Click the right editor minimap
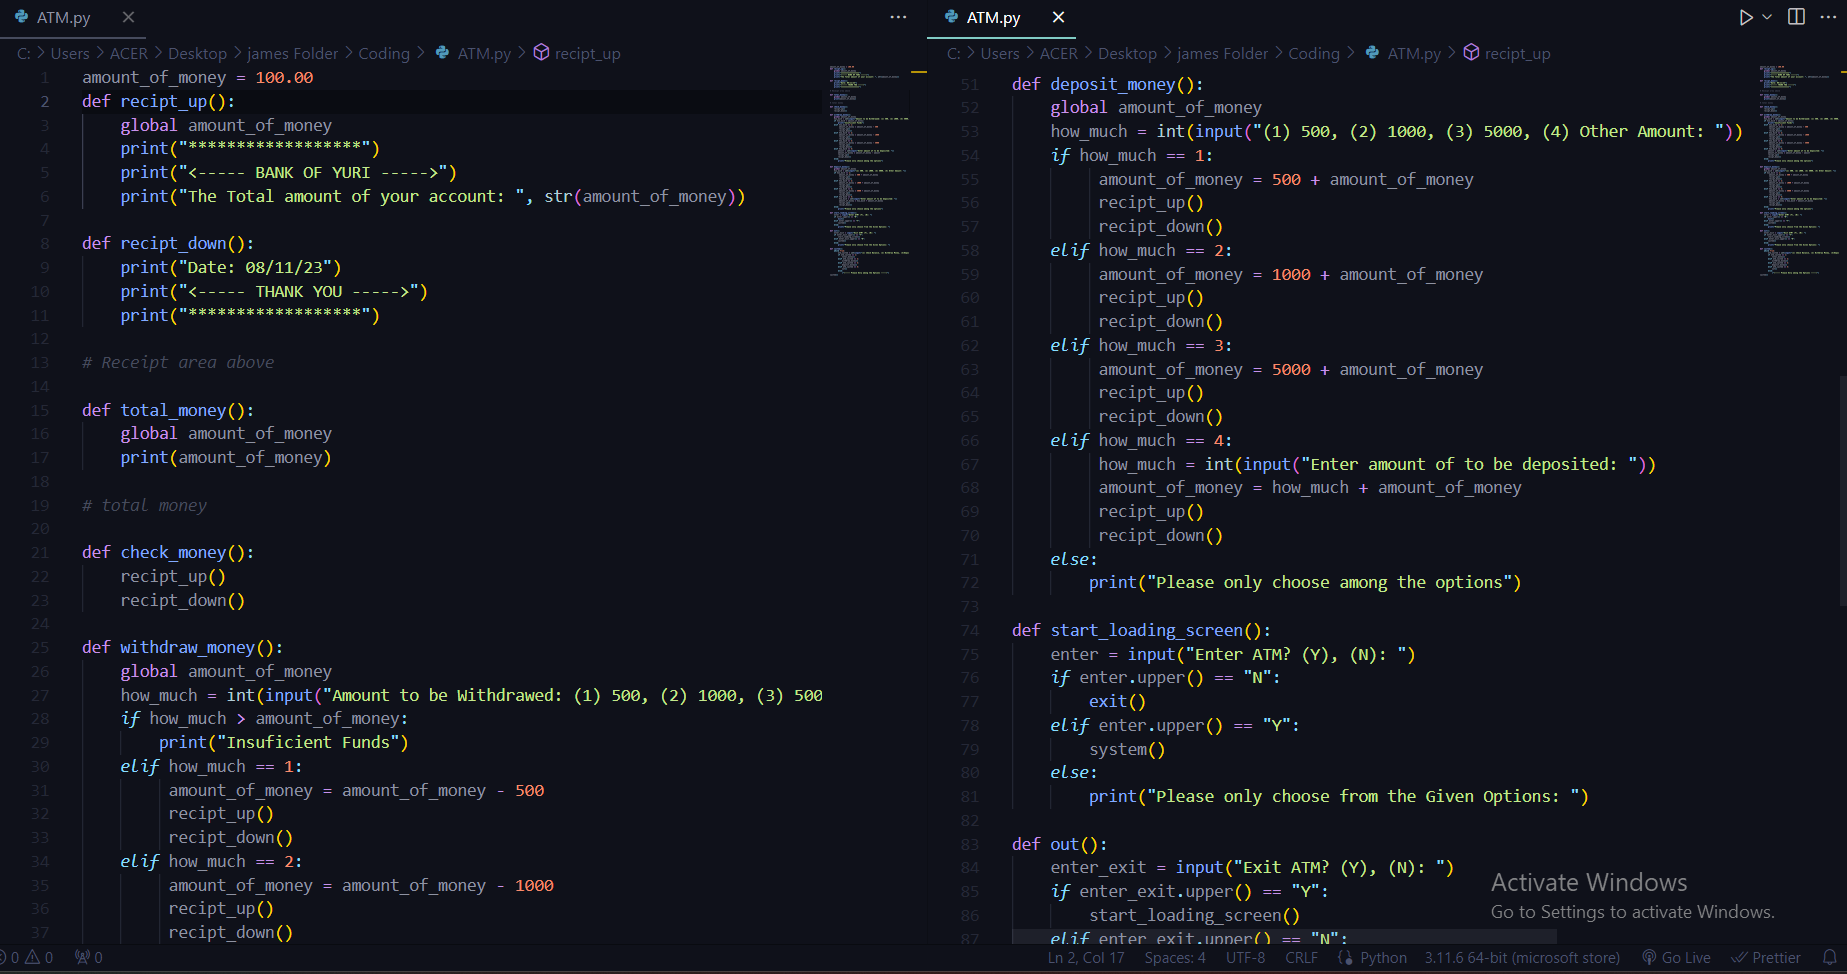1847x974 pixels. click(x=1799, y=170)
